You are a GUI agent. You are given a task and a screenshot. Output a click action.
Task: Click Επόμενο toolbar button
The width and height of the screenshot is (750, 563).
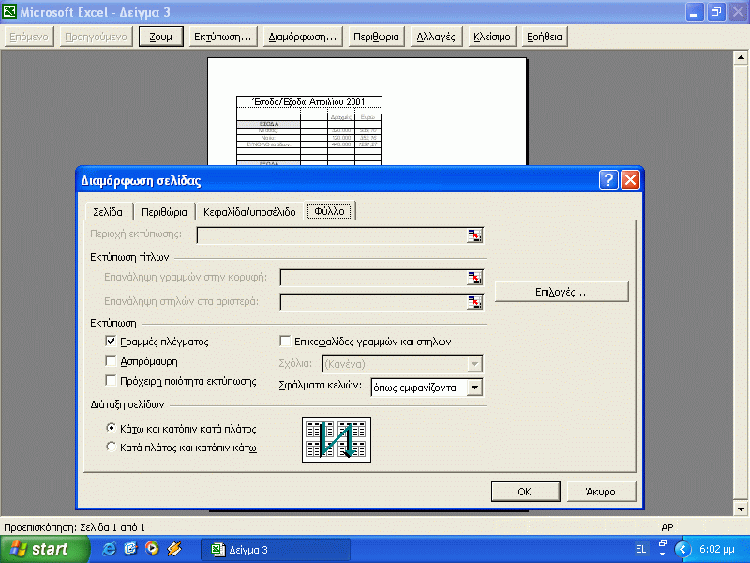click(29, 37)
